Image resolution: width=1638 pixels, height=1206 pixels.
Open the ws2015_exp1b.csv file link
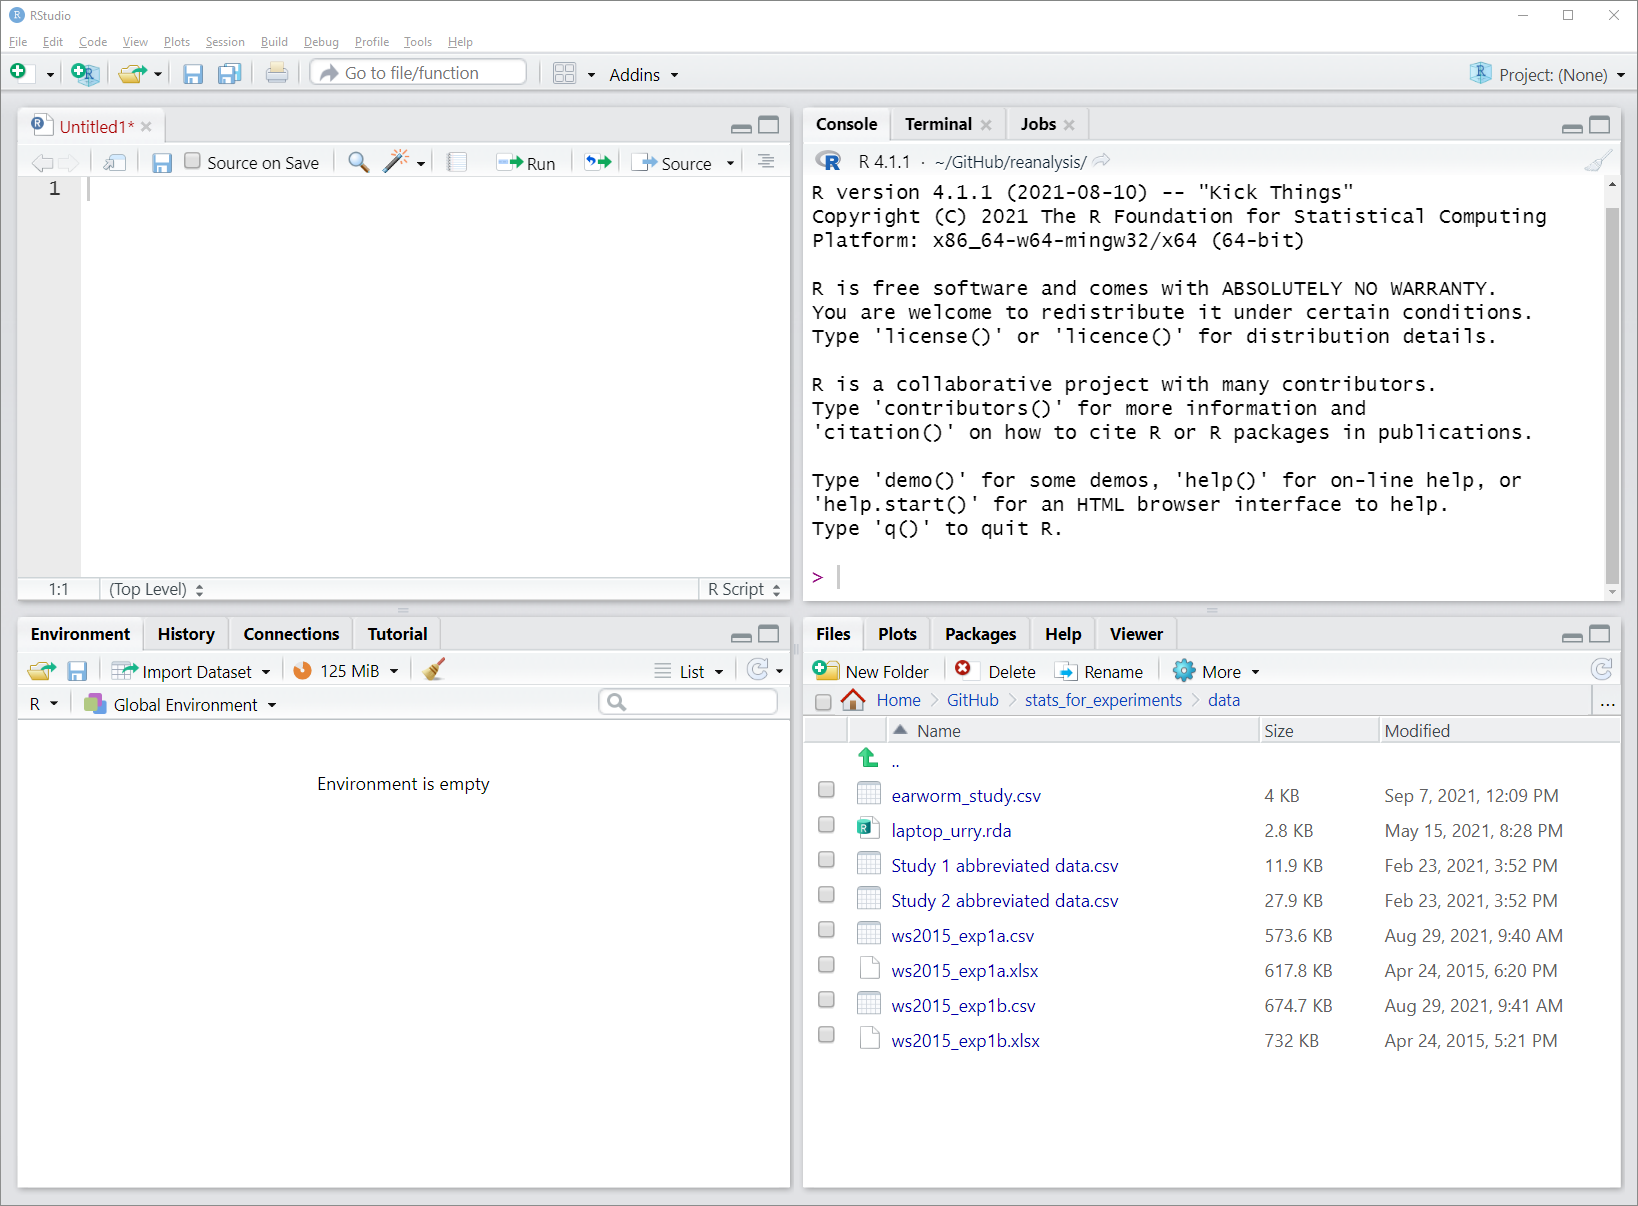tap(963, 1006)
